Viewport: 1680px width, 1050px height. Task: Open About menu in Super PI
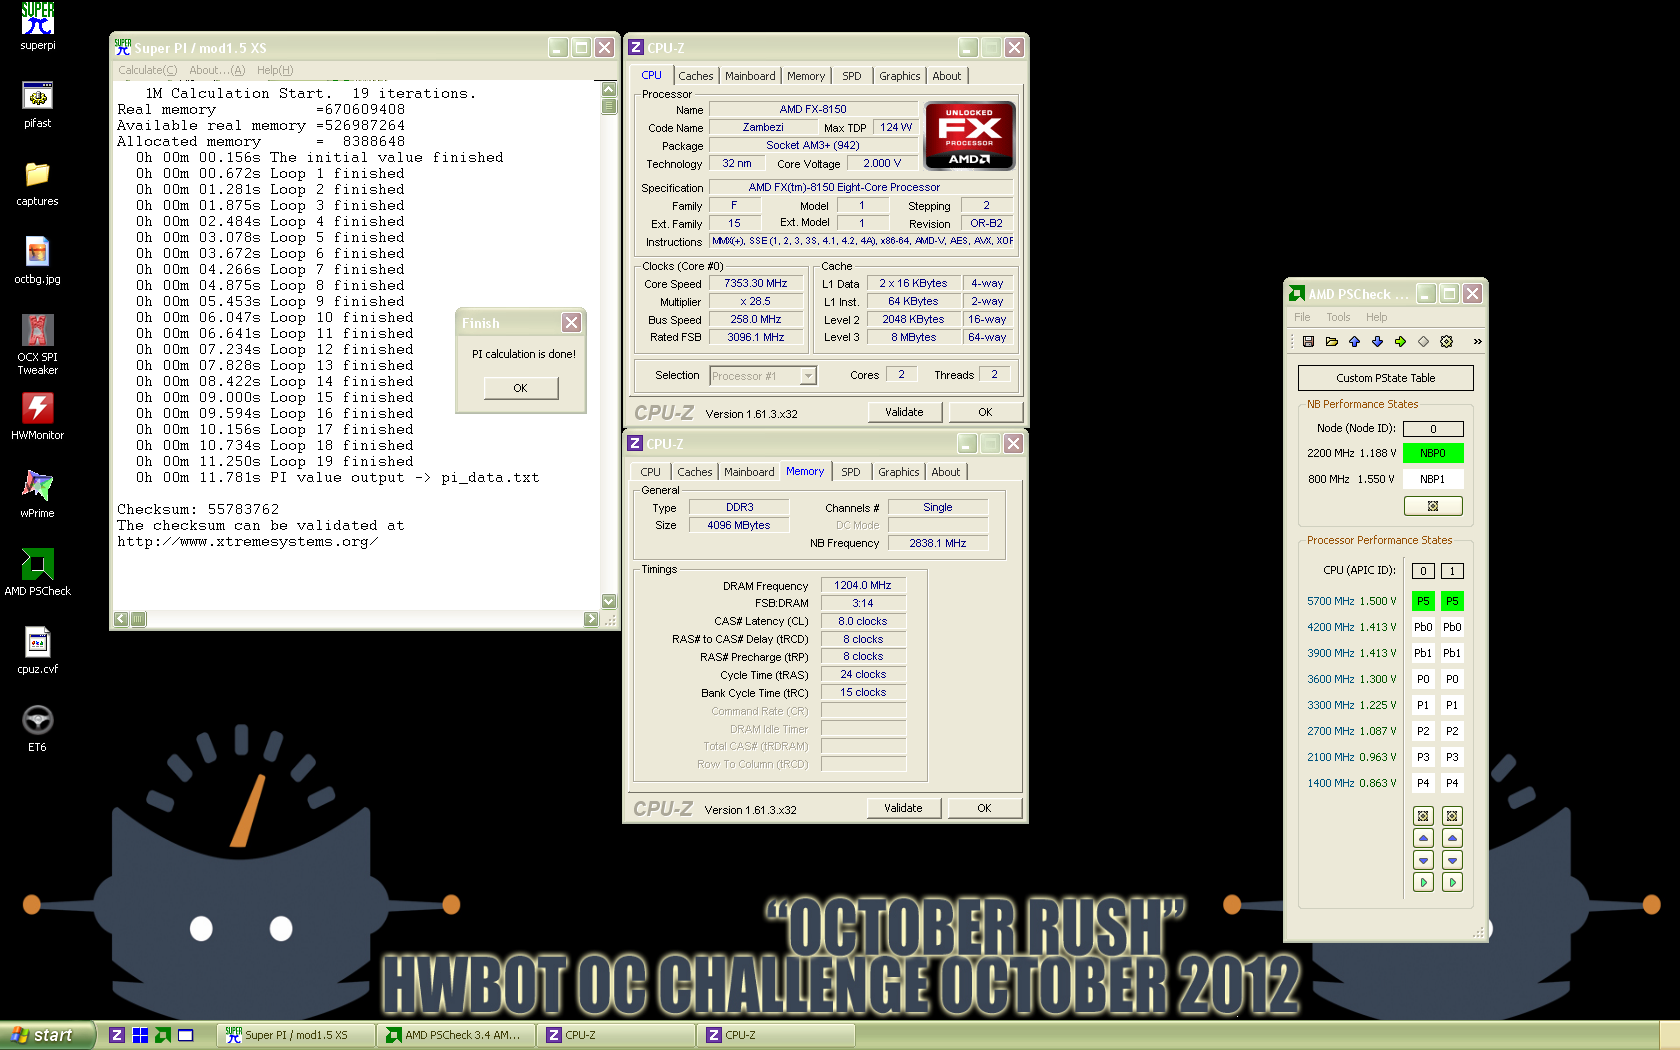coord(217,70)
